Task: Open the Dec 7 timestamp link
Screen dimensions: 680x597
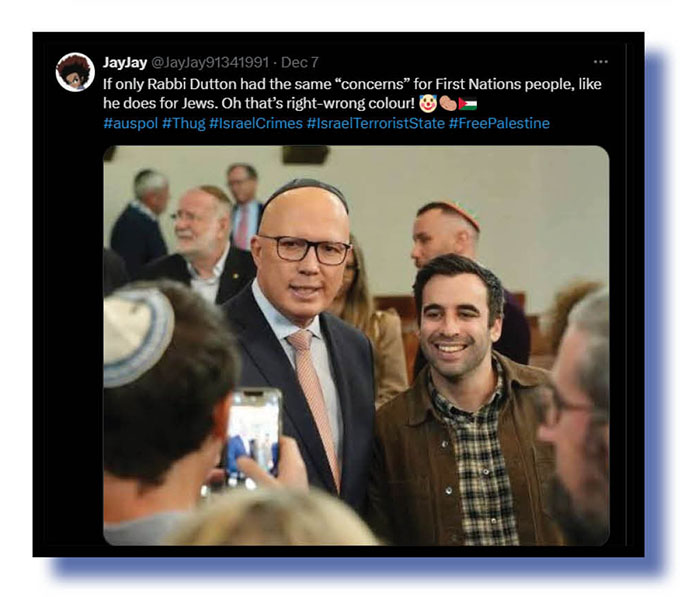Action: [x=300, y=62]
